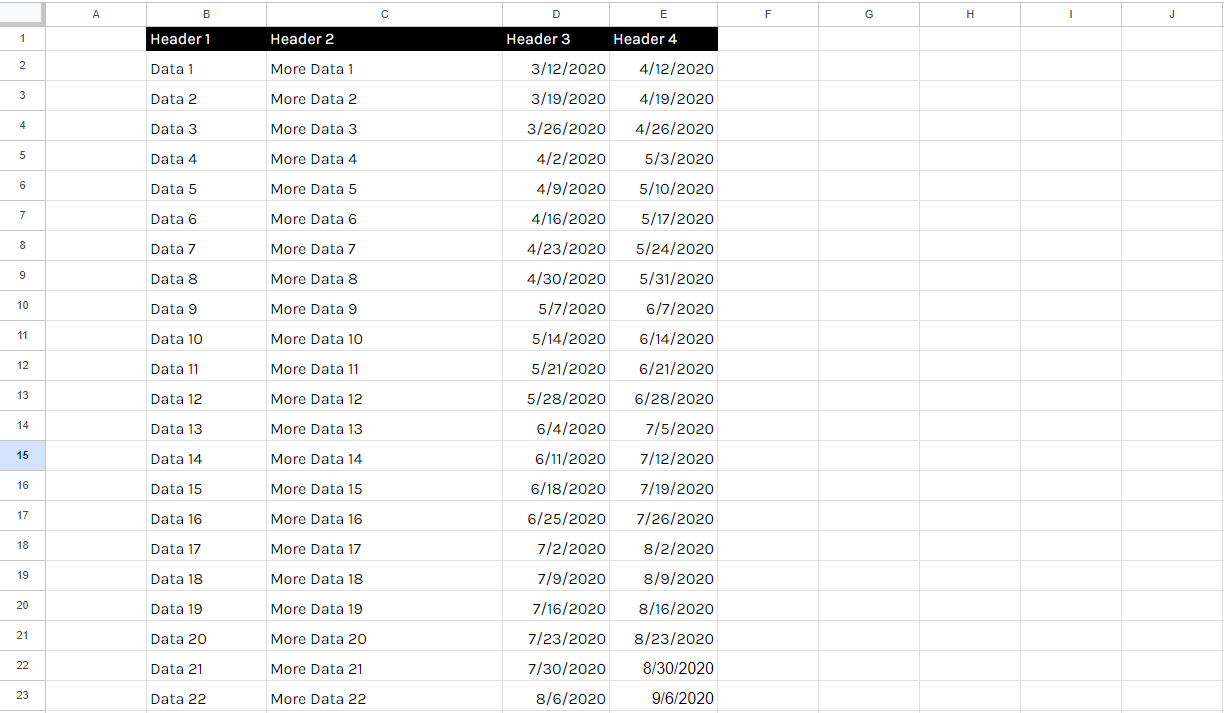Select the cell containing Data 1
The height and width of the screenshot is (713, 1224).
click(x=206, y=66)
